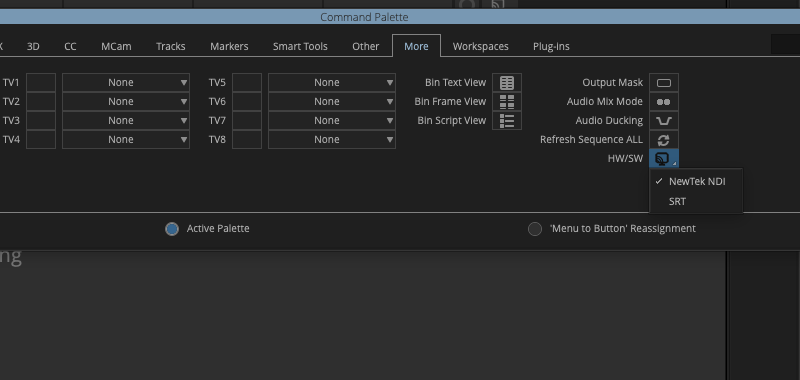Viewport: 800px width, 380px height.
Task: Open the TV4 None dropdown
Action: click(x=126, y=139)
